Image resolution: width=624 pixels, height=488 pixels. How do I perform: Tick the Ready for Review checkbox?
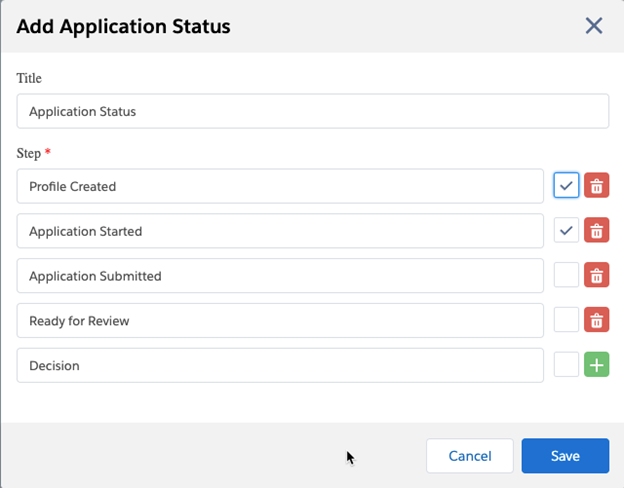566,320
